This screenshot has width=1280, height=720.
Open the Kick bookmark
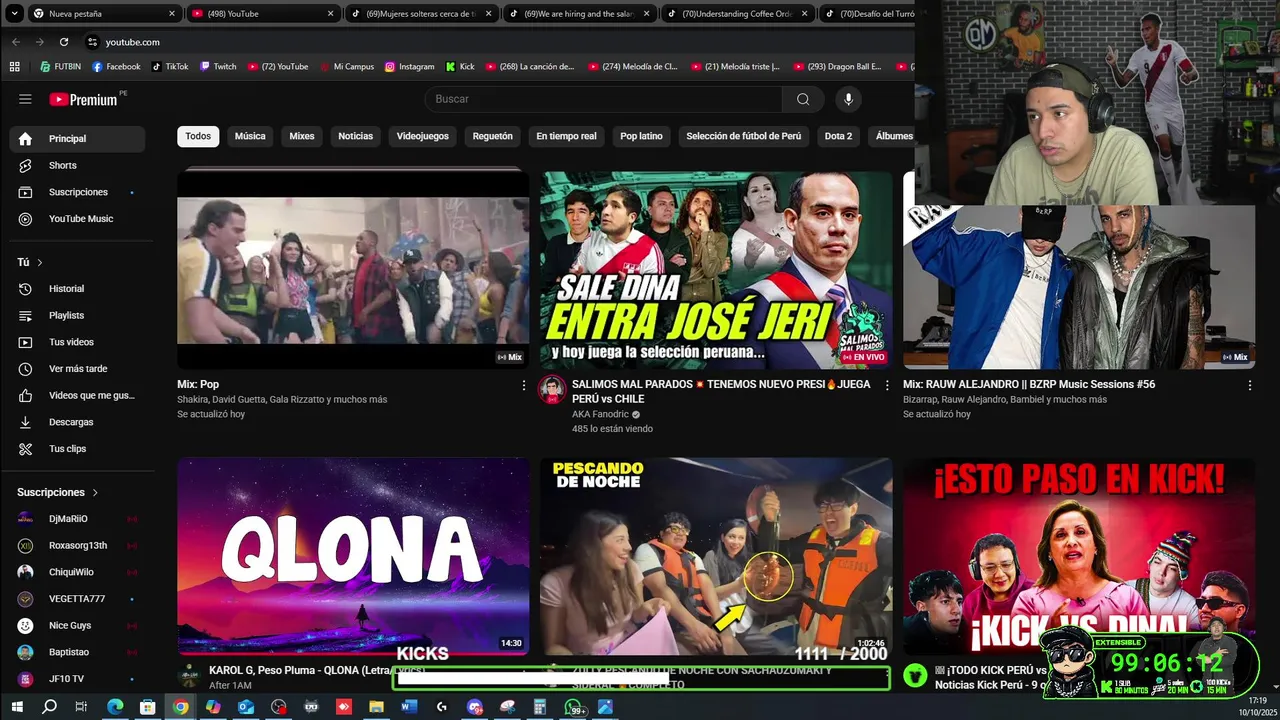coord(461,67)
